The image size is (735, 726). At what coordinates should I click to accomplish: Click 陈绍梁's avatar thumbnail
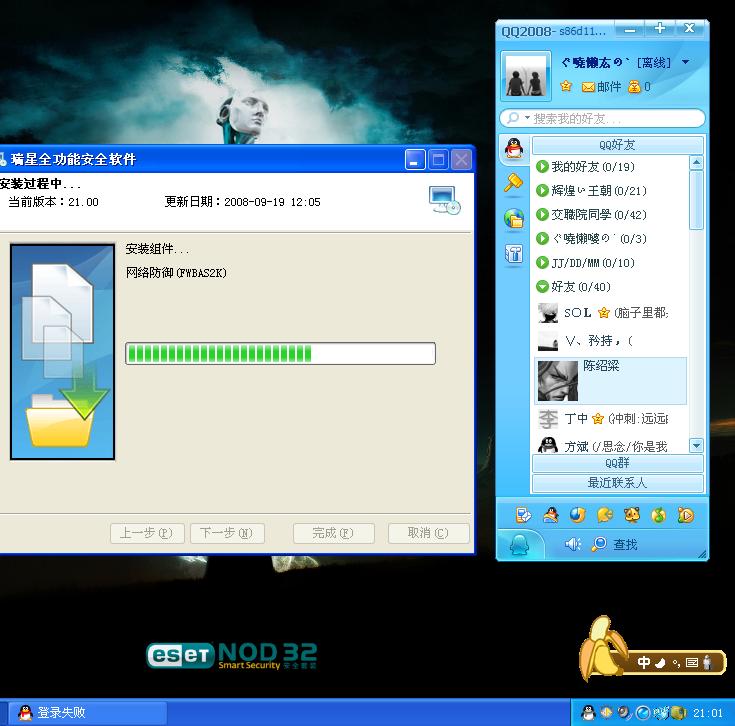(557, 381)
